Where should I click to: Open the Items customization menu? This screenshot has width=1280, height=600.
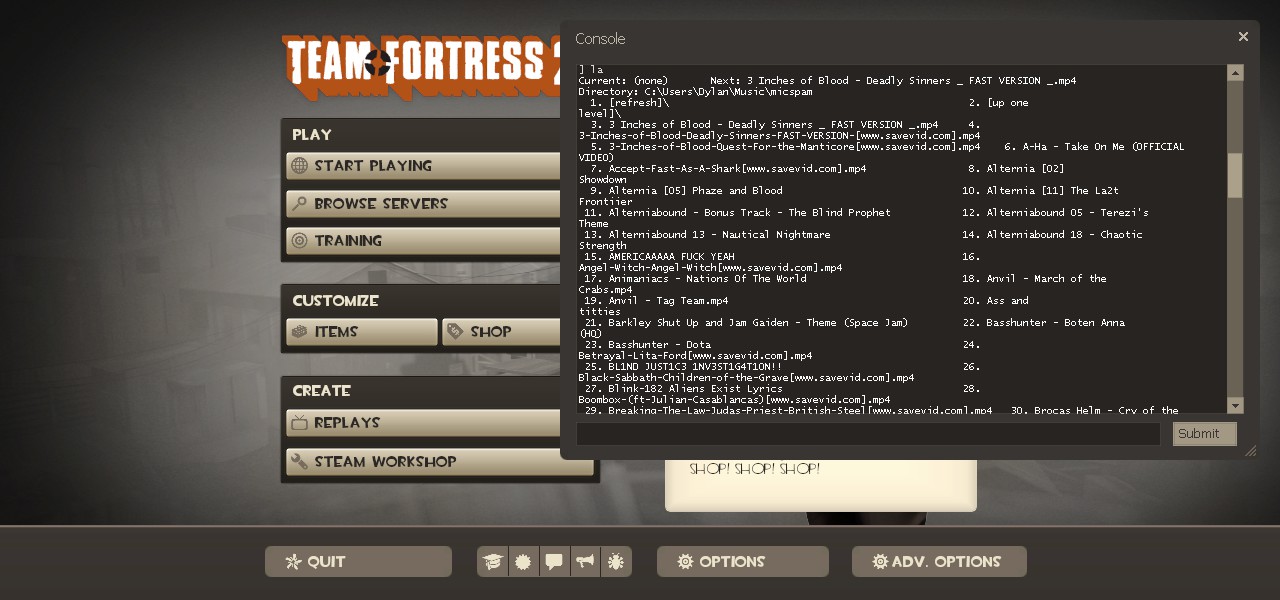click(x=362, y=332)
